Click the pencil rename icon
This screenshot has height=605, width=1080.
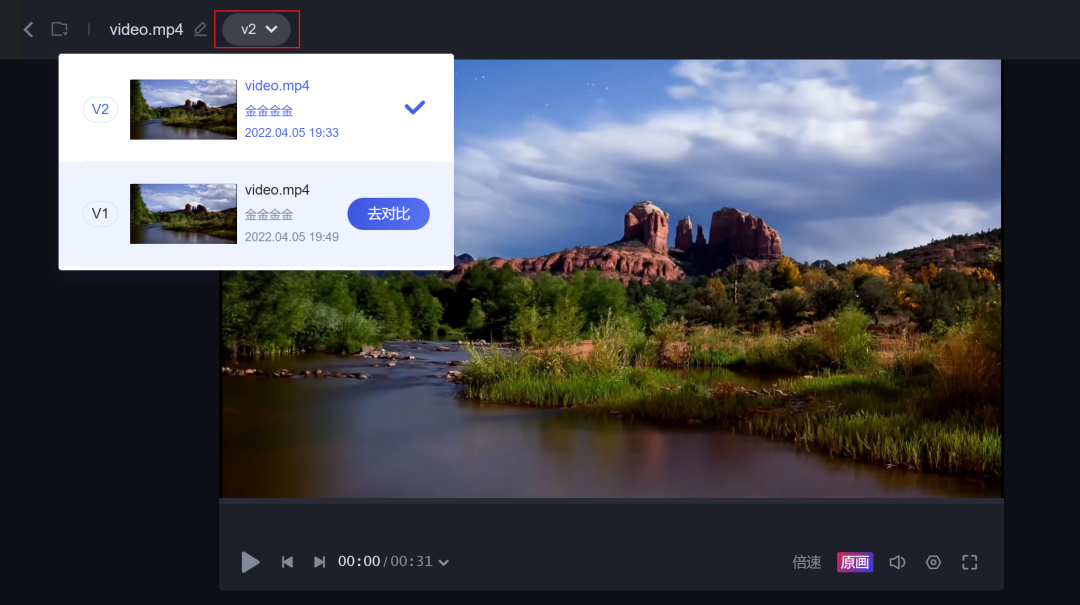click(x=200, y=30)
